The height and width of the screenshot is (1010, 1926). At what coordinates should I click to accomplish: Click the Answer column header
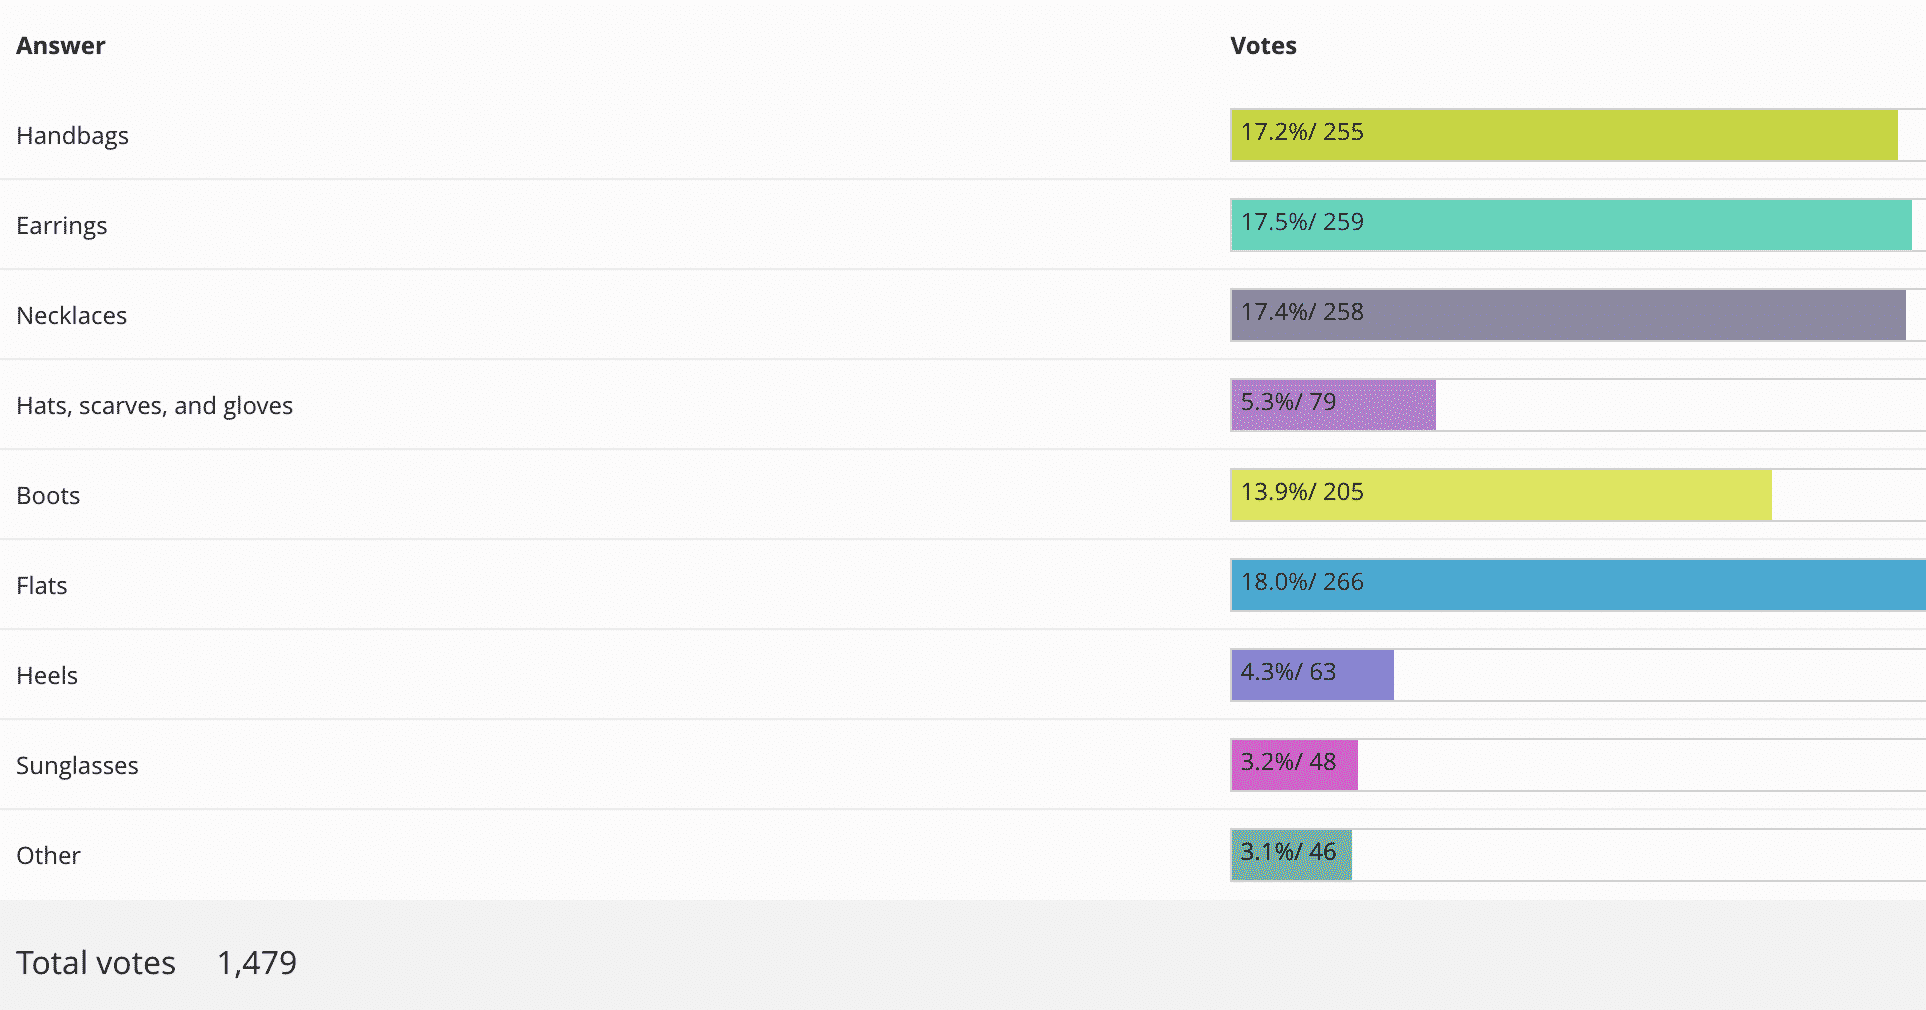tap(61, 46)
